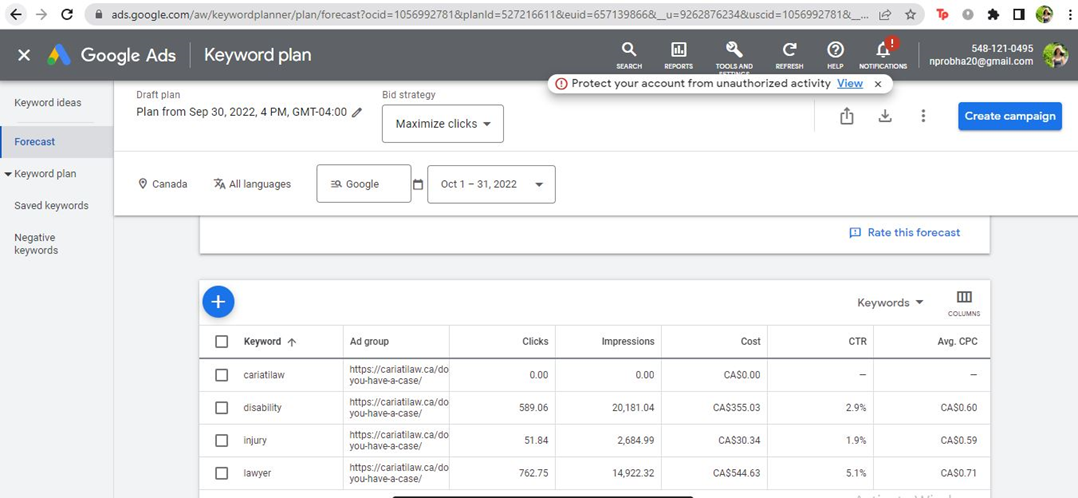Open the Columns selector icon
The width and height of the screenshot is (1078, 498).
(964, 303)
